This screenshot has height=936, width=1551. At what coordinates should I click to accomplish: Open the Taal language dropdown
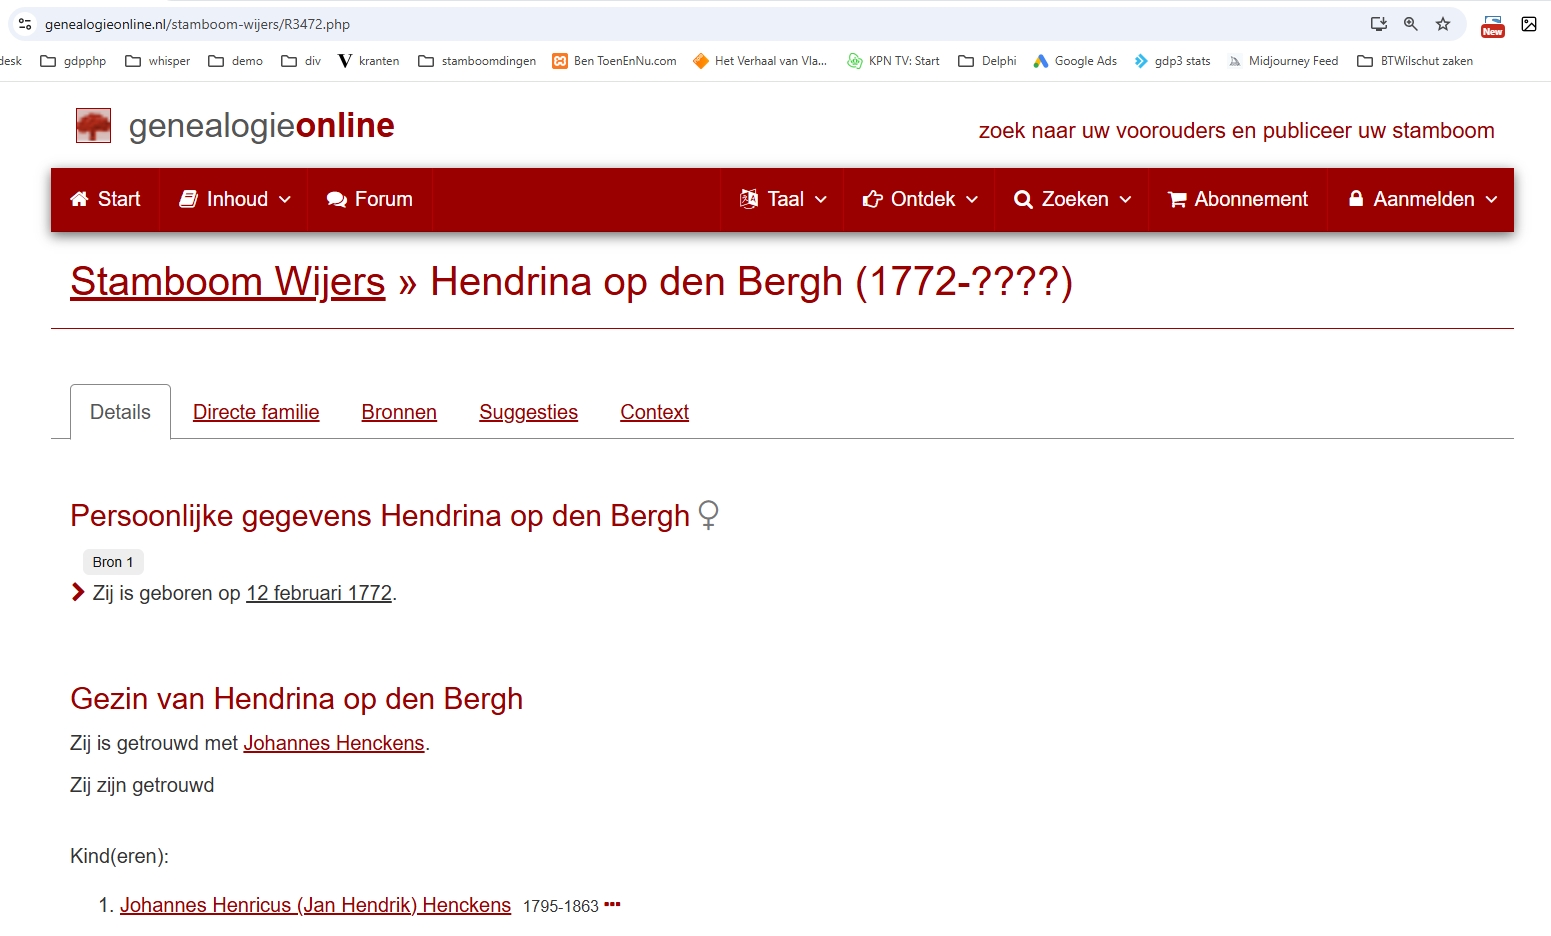point(783,199)
